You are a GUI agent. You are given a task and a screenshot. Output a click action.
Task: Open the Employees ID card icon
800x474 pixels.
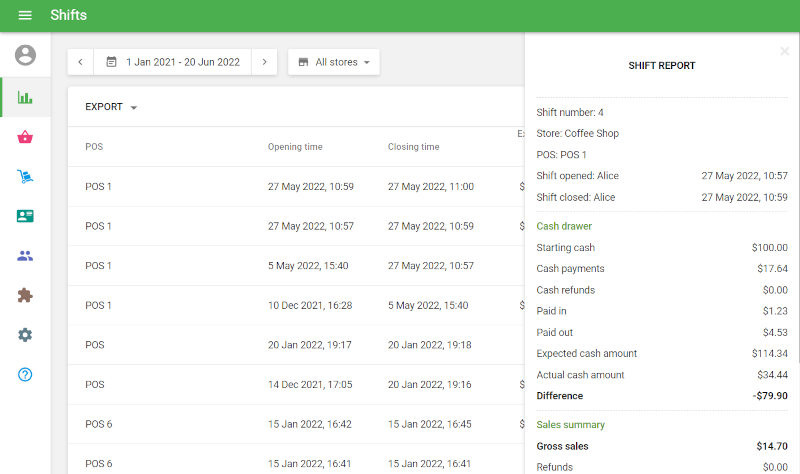pos(25,216)
